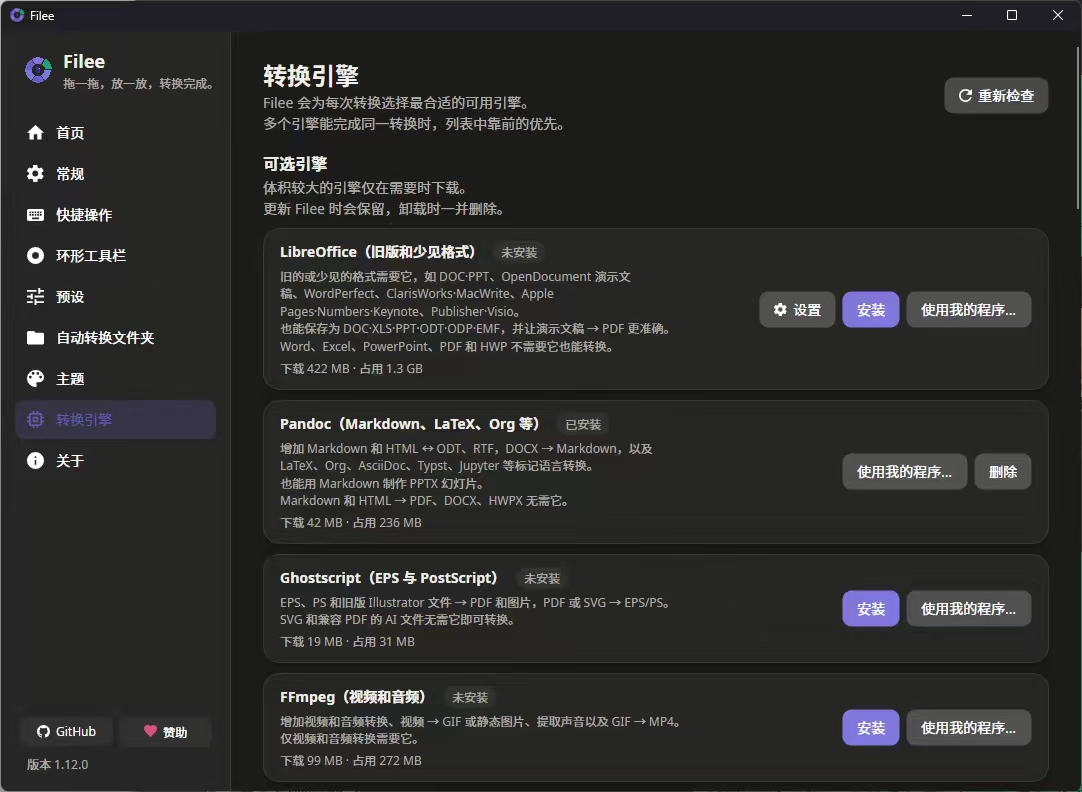This screenshot has height=792, width=1082.
Task: Open 快捷操作 section
Action: click(x=116, y=215)
